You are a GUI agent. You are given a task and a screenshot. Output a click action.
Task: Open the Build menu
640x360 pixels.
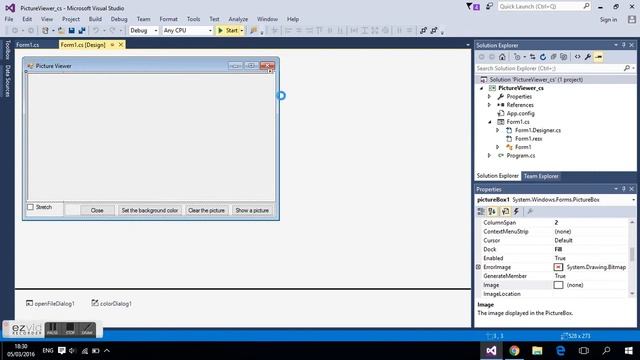(x=95, y=19)
